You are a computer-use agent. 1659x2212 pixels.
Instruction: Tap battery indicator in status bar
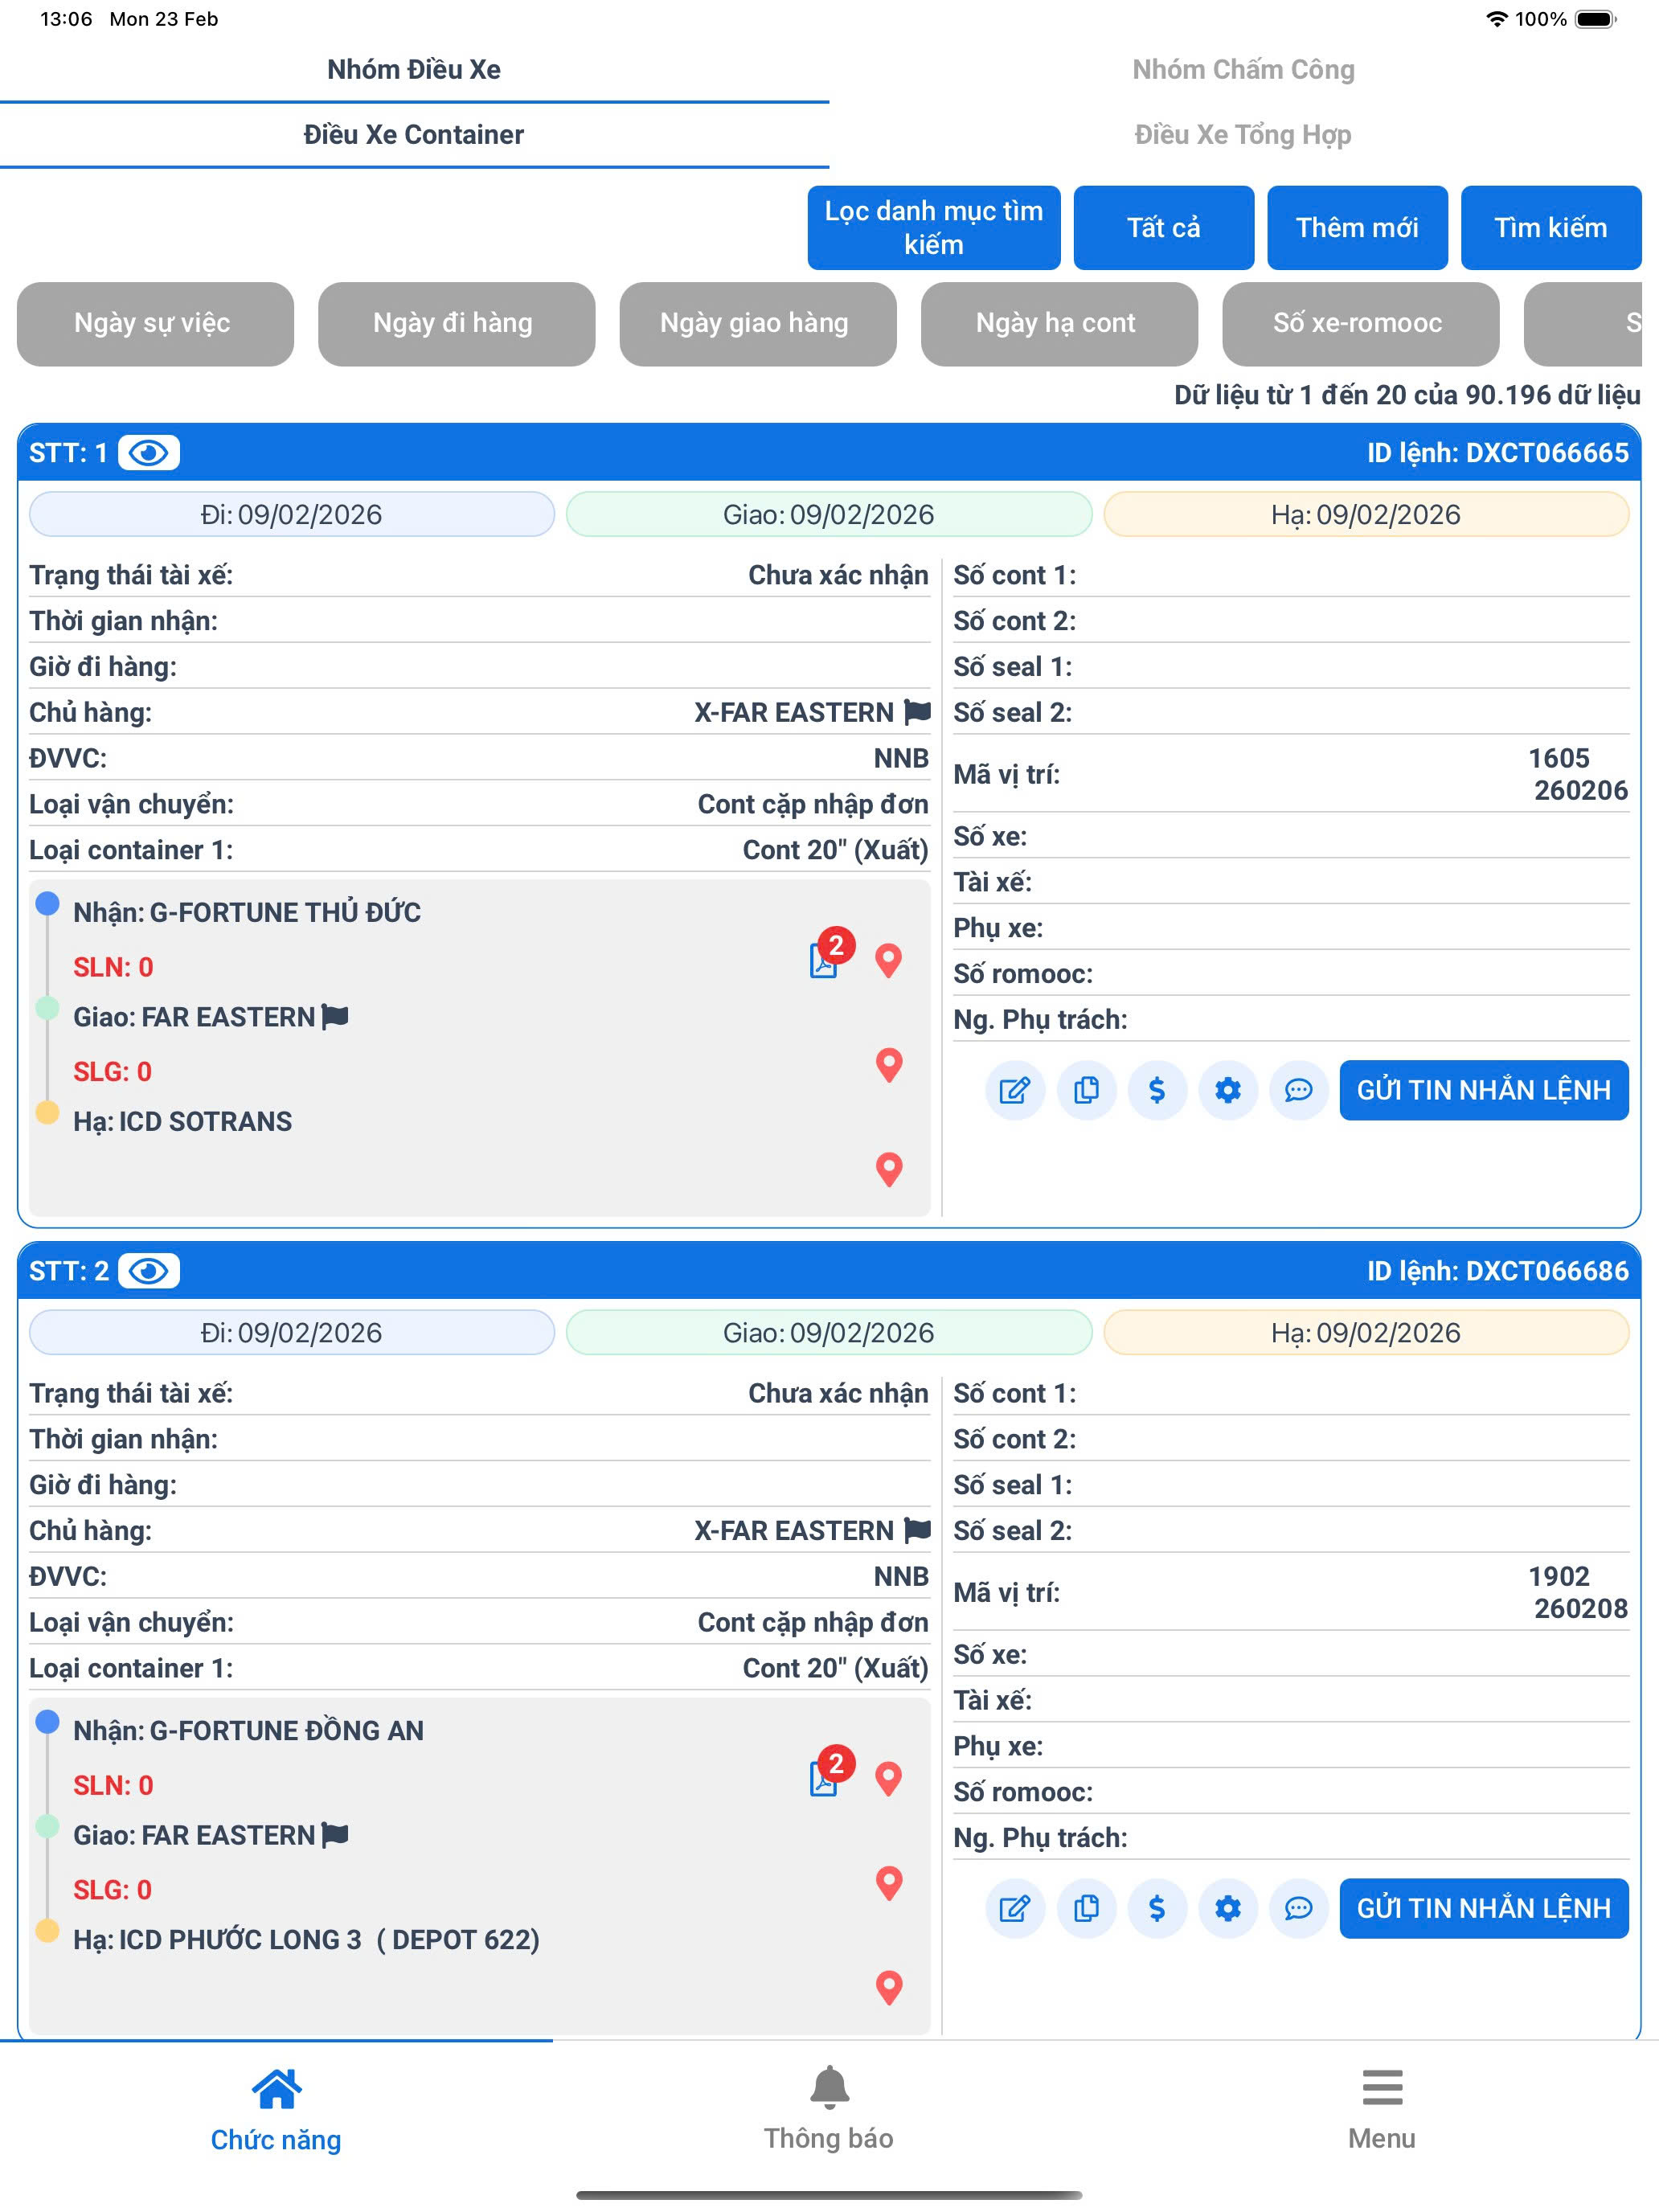[1595, 19]
